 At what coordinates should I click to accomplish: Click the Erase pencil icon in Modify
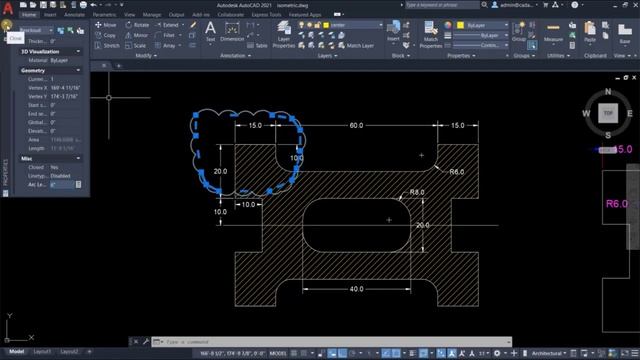[x=193, y=25]
